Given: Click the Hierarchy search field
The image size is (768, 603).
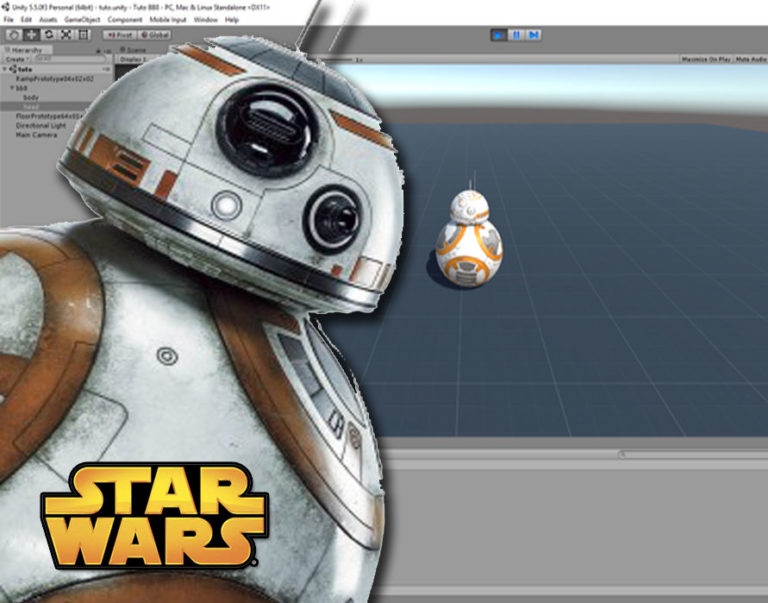Looking at the screenshot, I should pyautogui.click(x=72, y=59).
